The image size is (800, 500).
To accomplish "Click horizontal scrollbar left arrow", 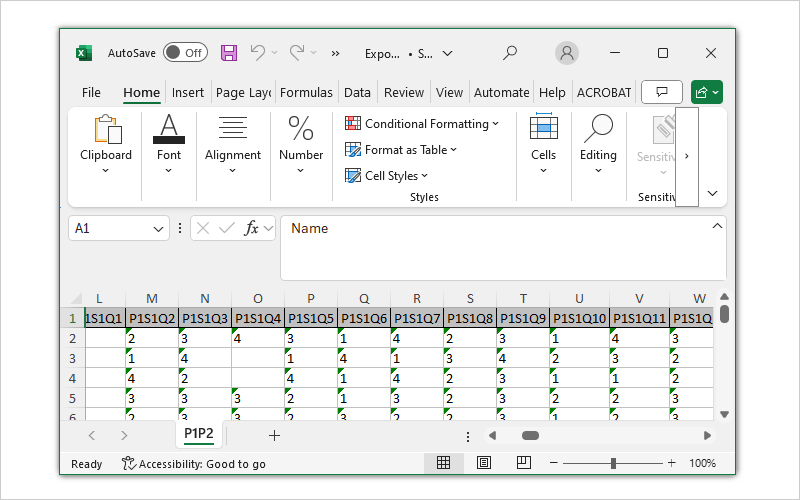I will click(492, 435).
